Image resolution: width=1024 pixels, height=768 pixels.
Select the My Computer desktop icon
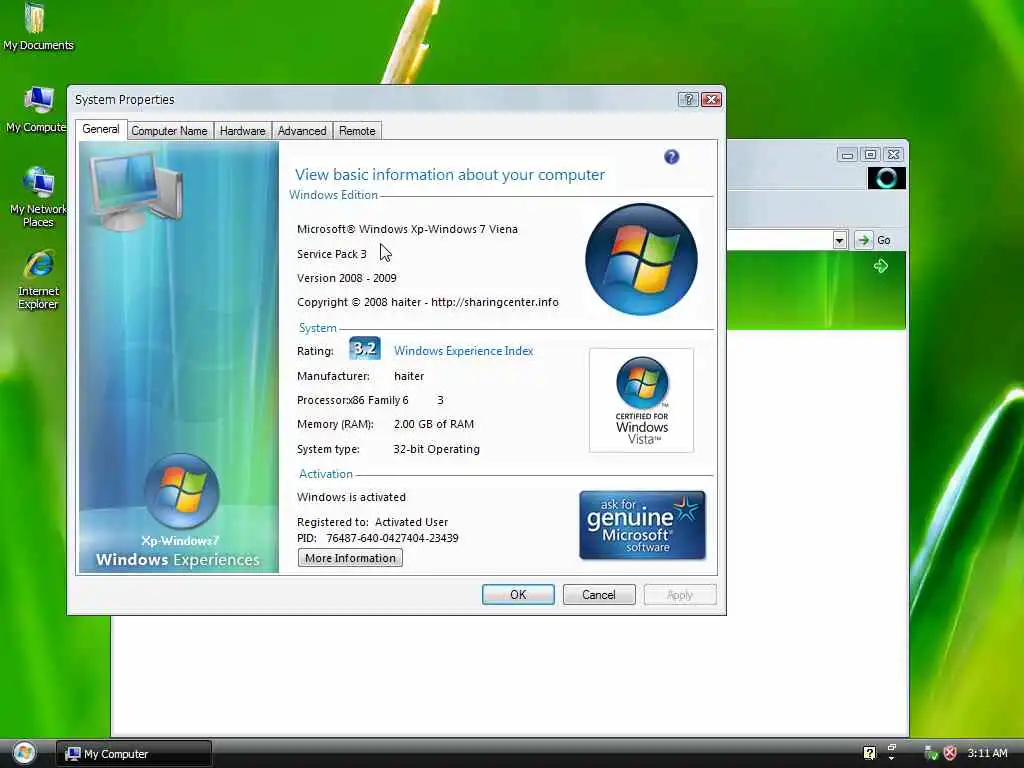pyautogui.click(x=37, y=110)
